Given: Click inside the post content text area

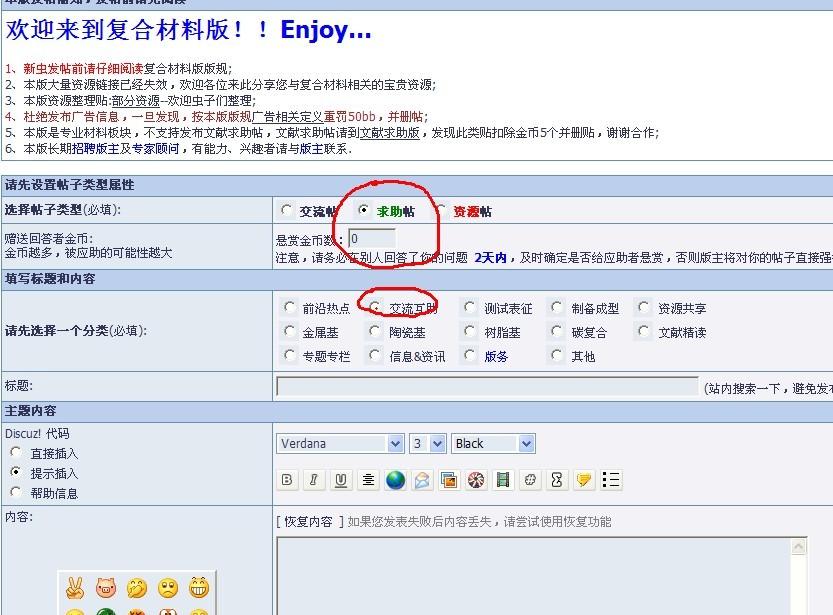Looking at the screenshot, I should (534, 576).
